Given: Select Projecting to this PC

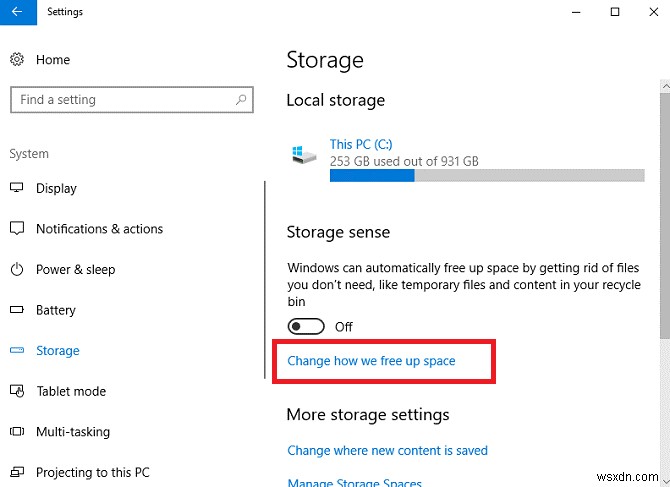Looking at the screenshot, I should pos(92,472).
